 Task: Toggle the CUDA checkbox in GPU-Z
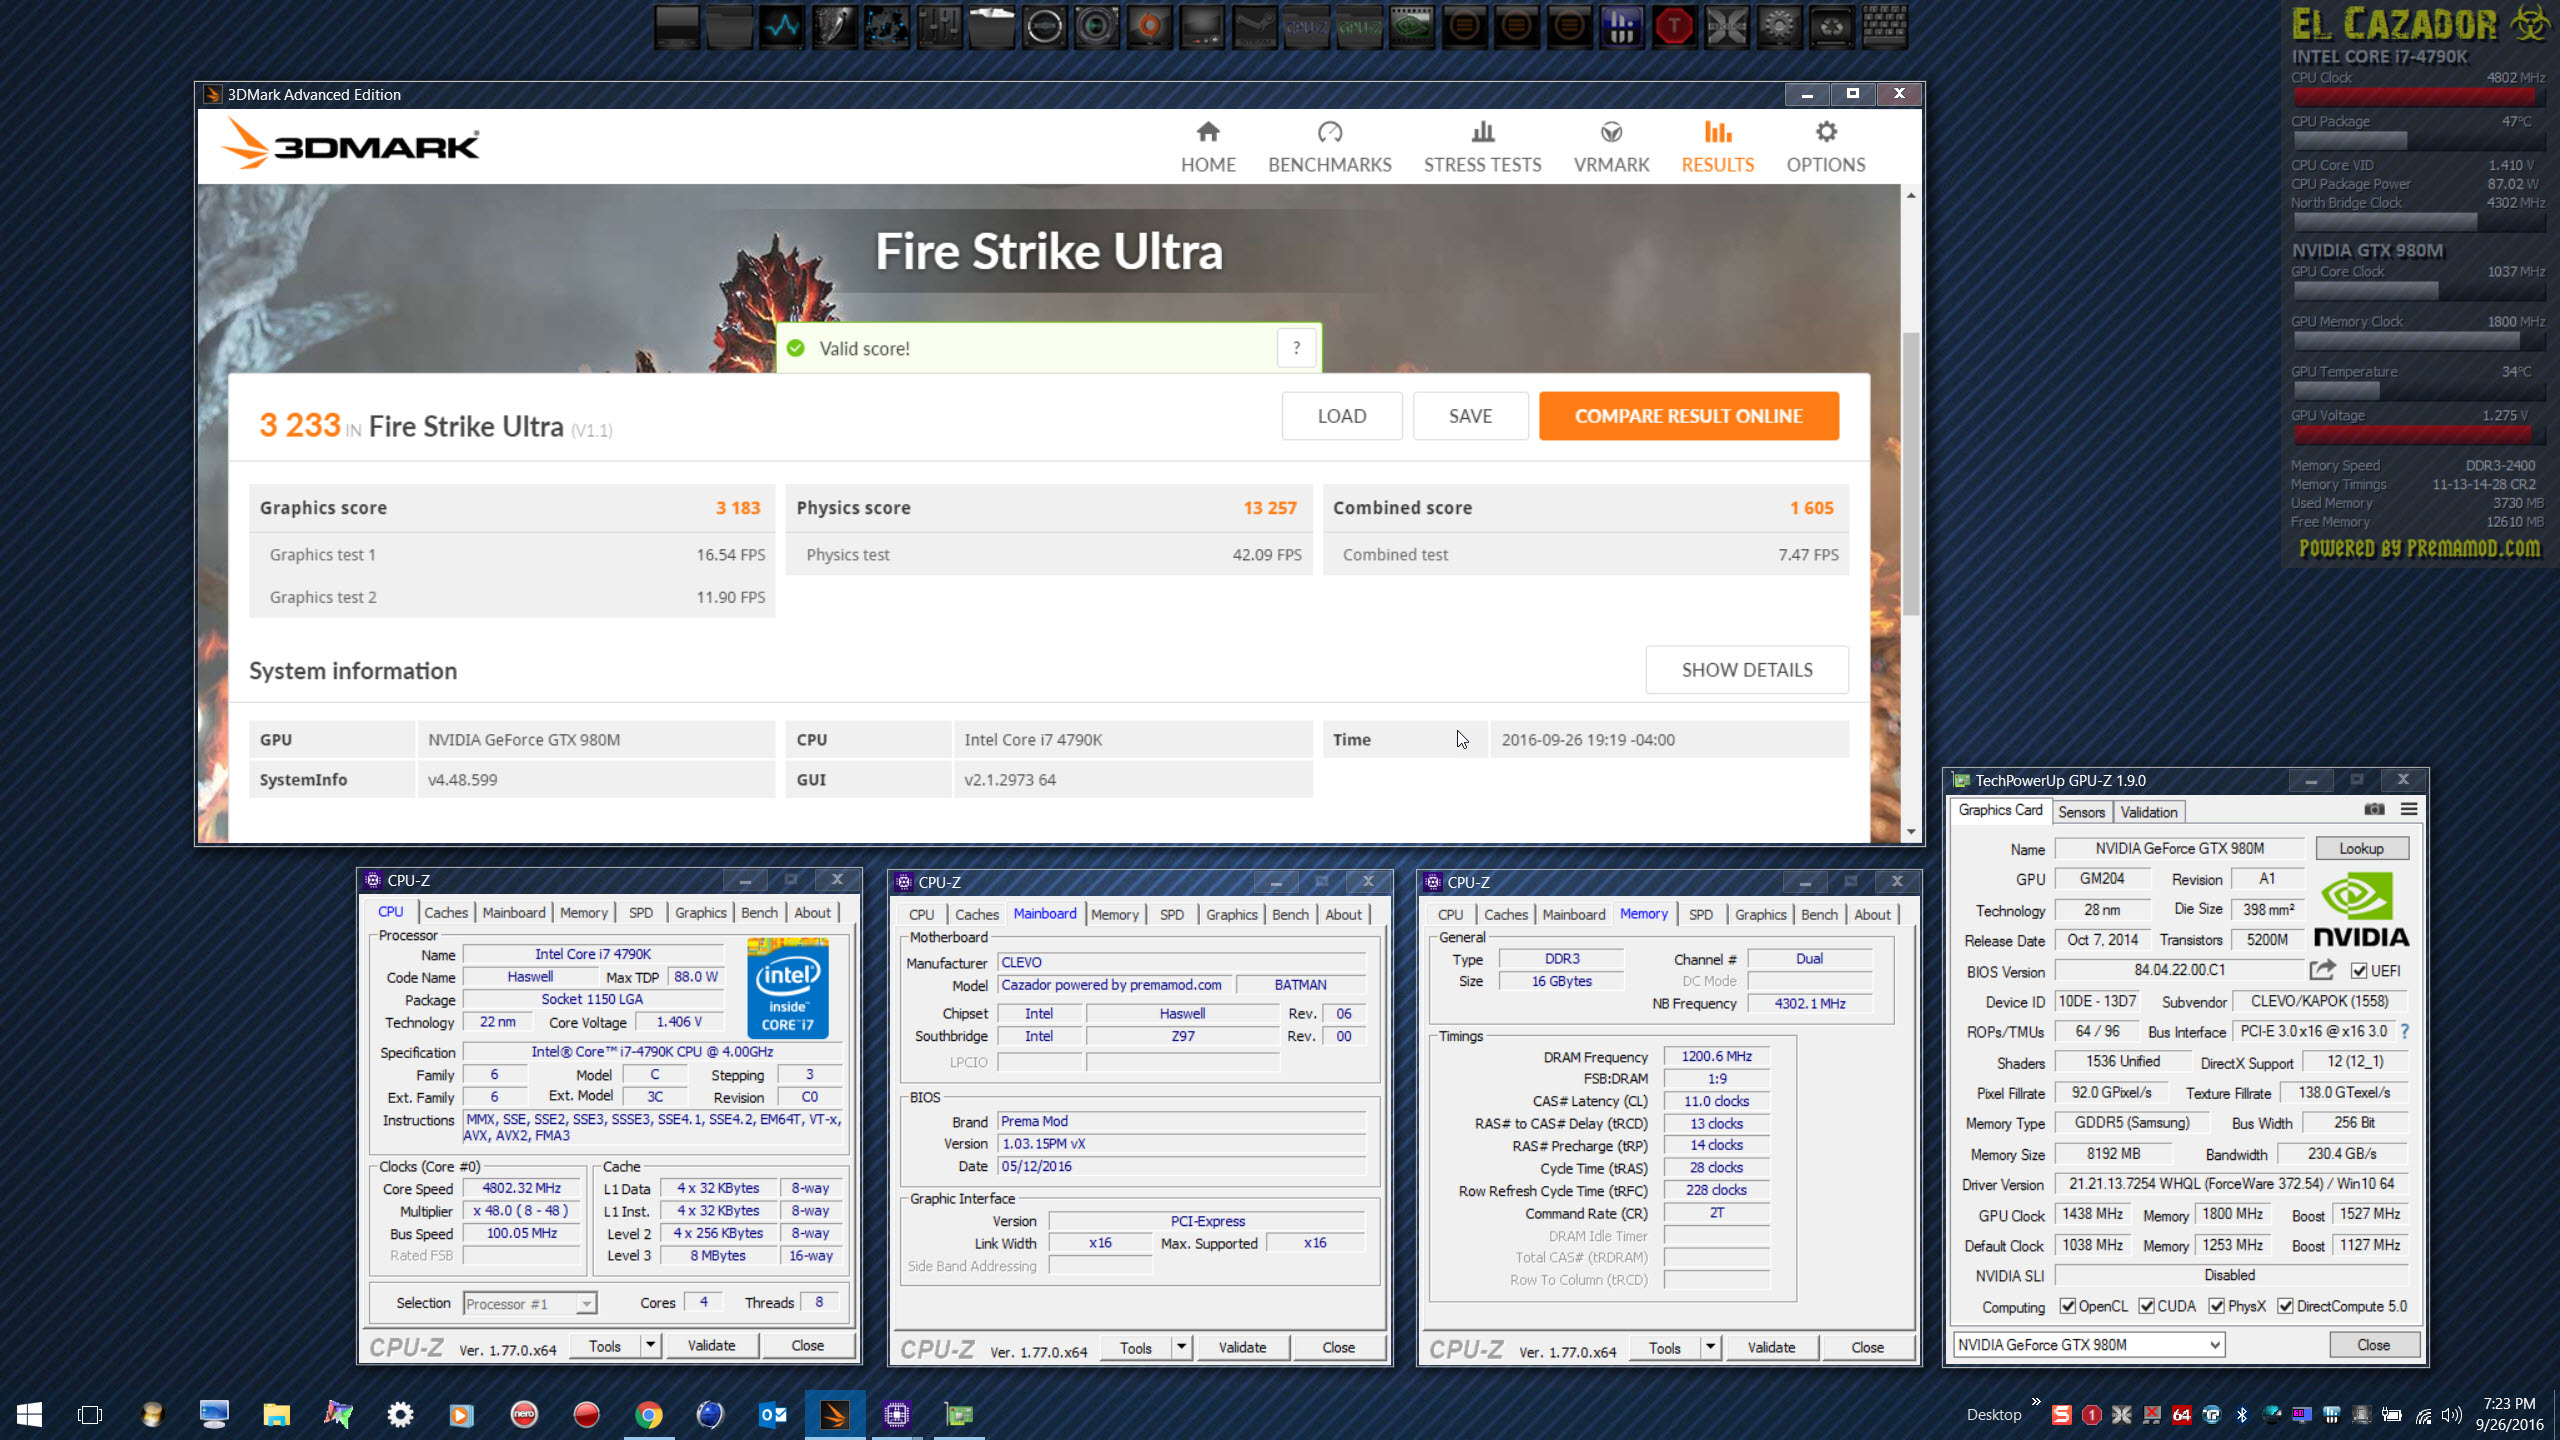click(x=2146, y=1306)
